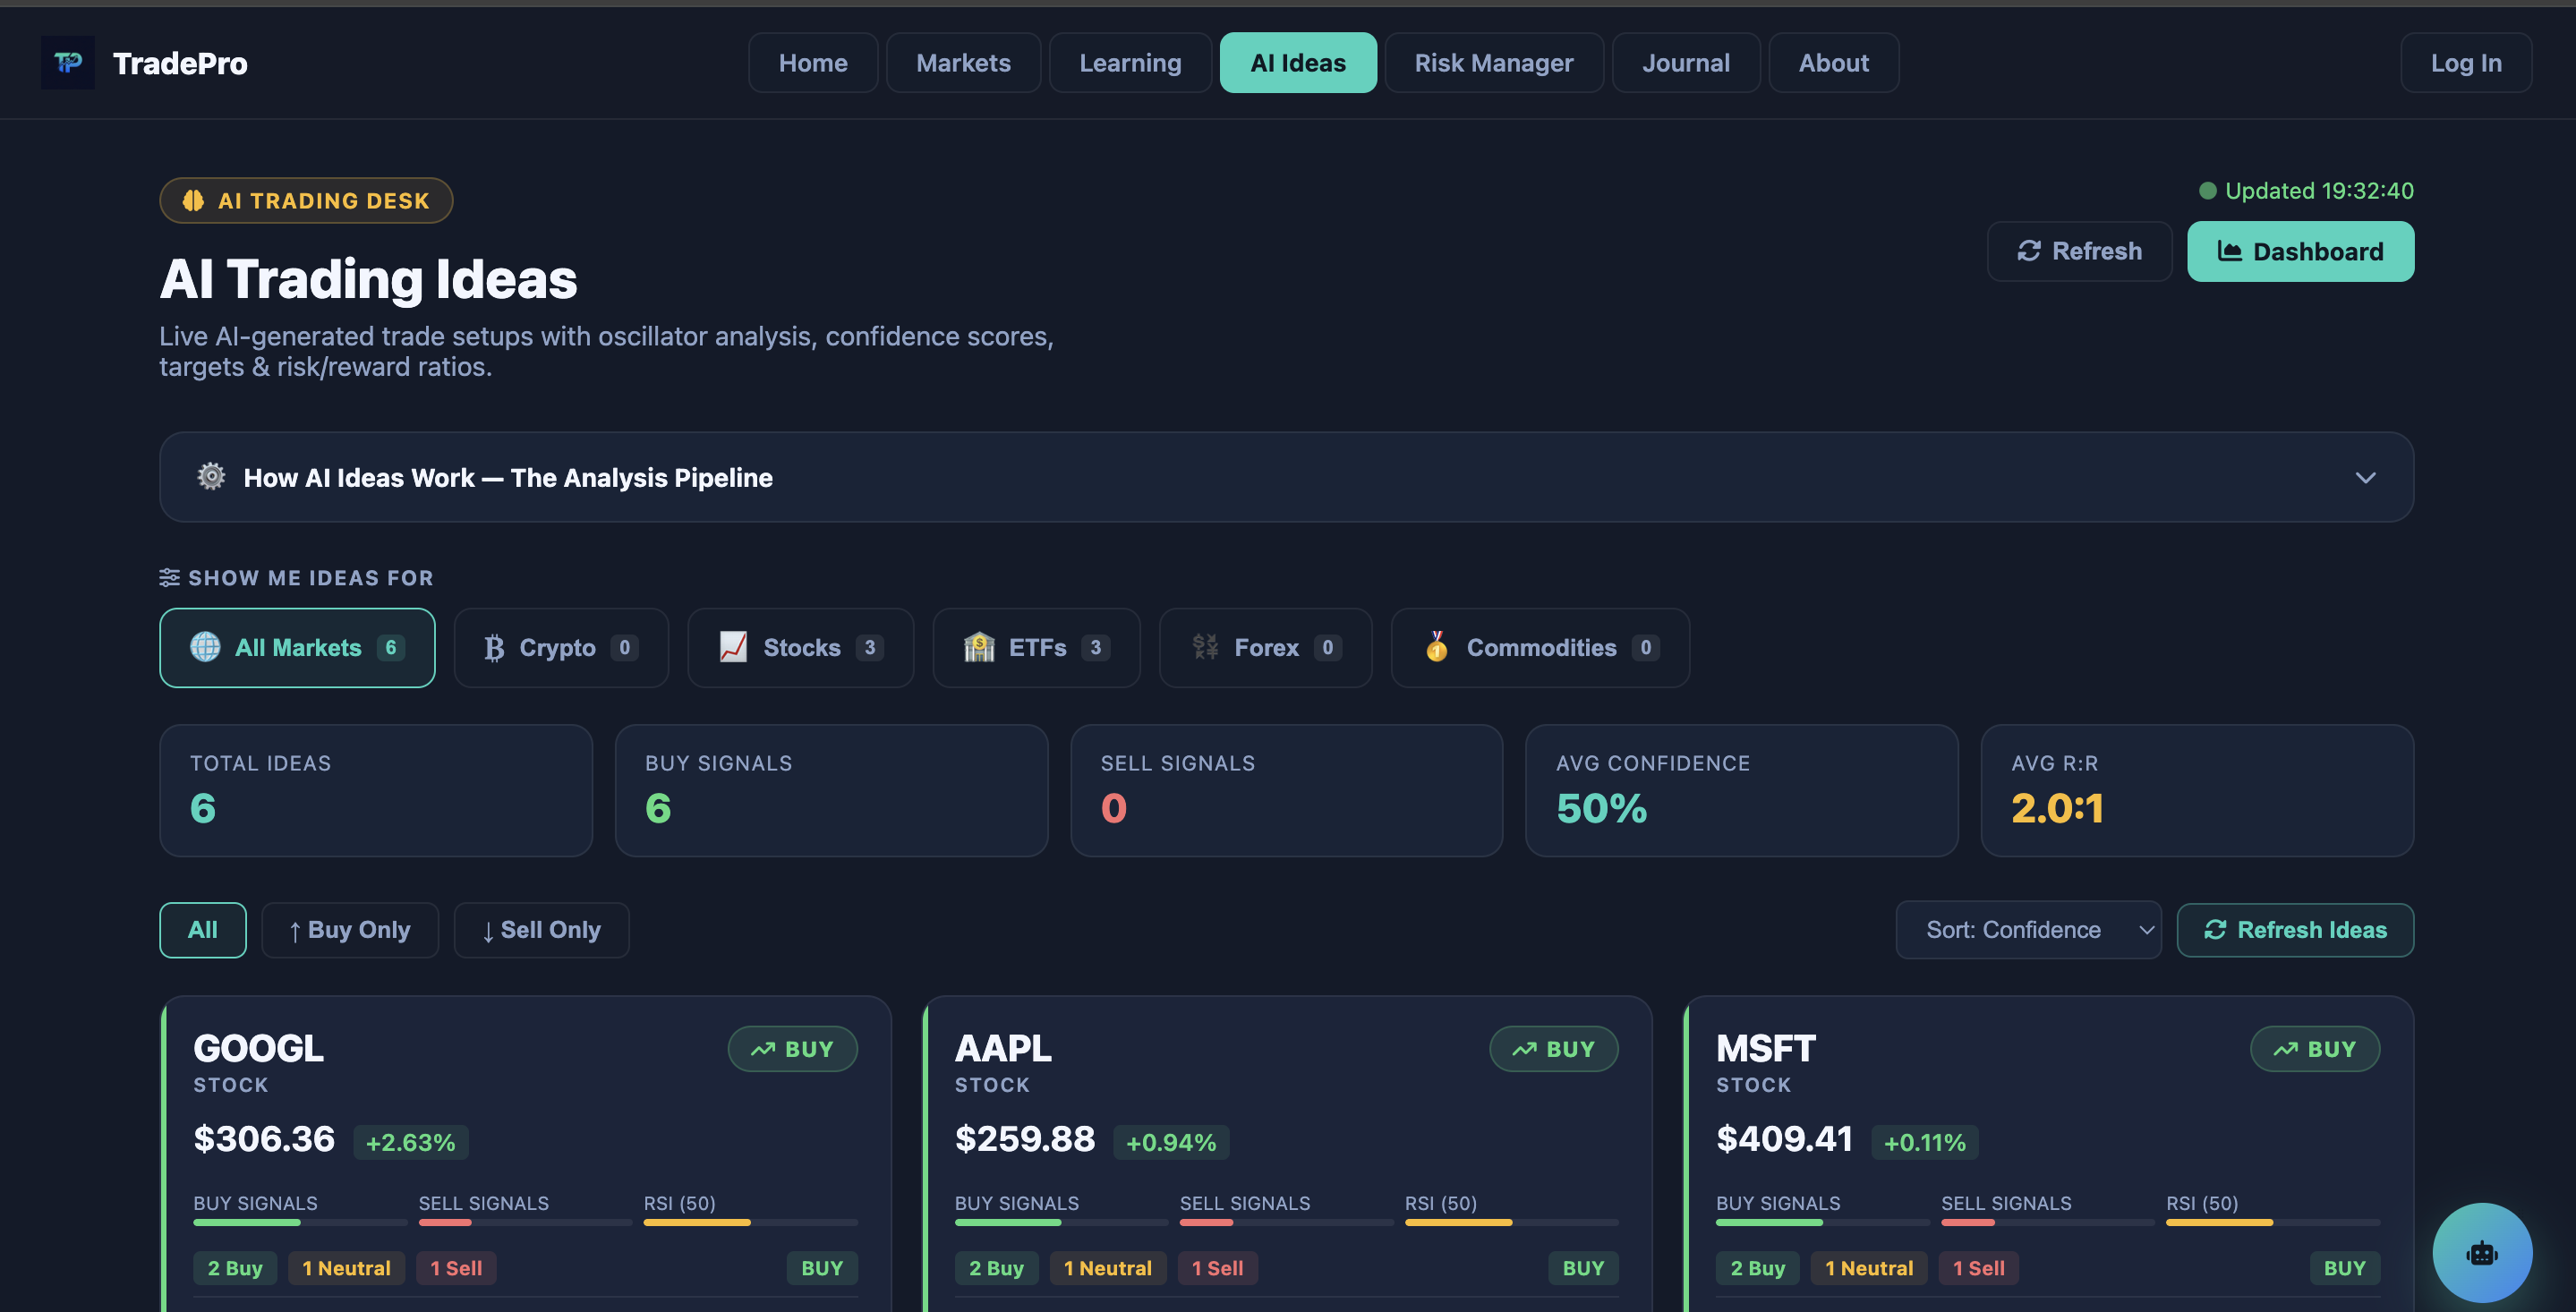Click the BUY badge on AAPL card

pyautogui.click(x=1554, y=1048)
